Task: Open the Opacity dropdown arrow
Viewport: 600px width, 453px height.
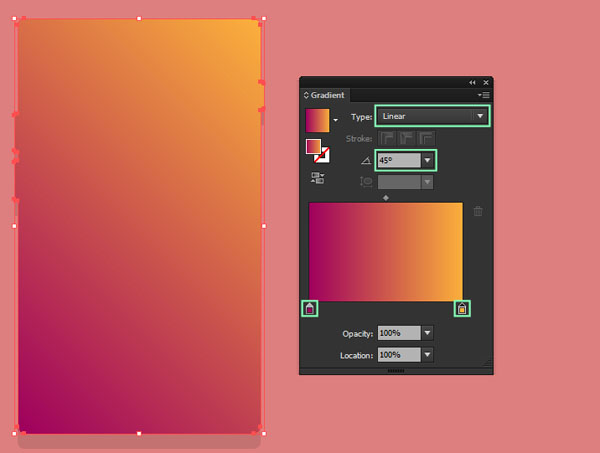Action: pos(427,333)
